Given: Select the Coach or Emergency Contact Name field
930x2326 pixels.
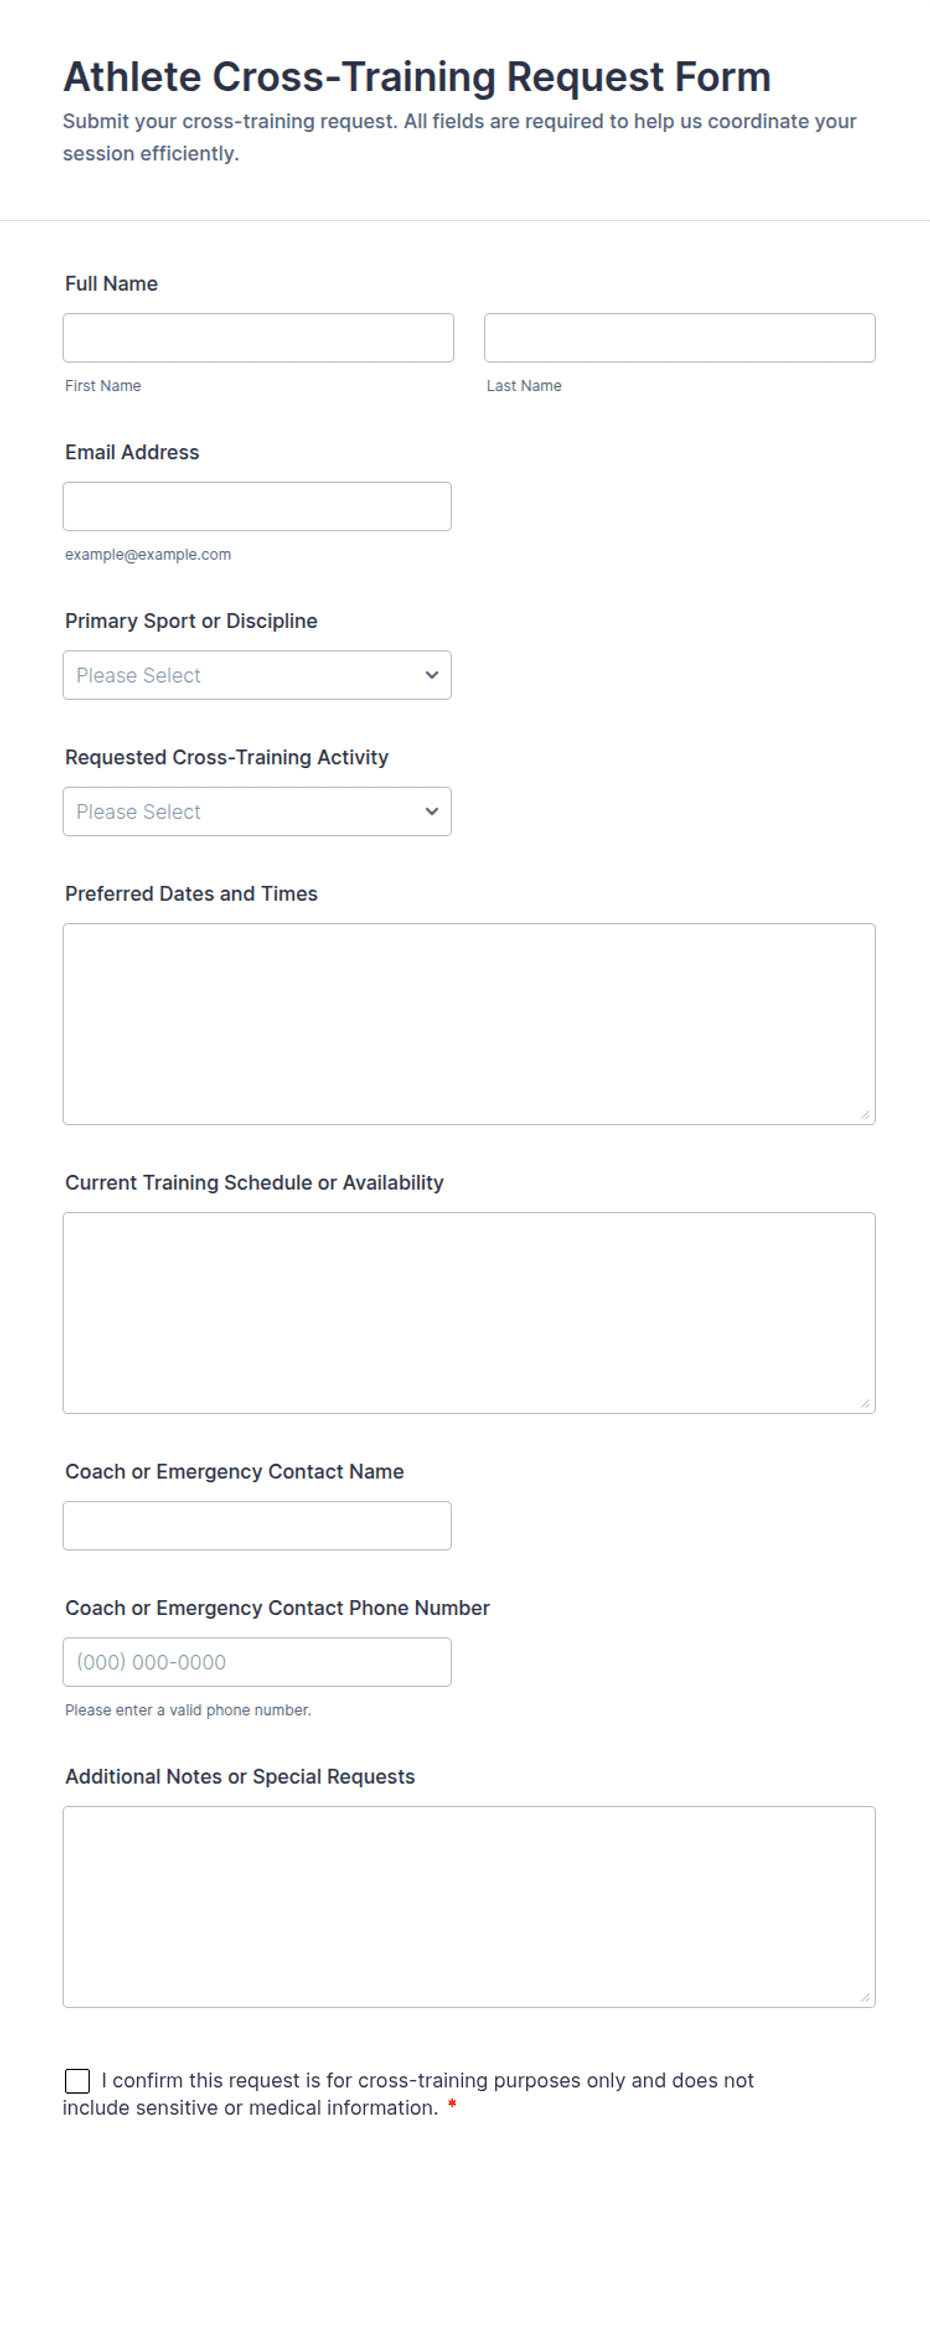Looking at the screenshot, I should pyautogui.click(x=257, y=1526).
